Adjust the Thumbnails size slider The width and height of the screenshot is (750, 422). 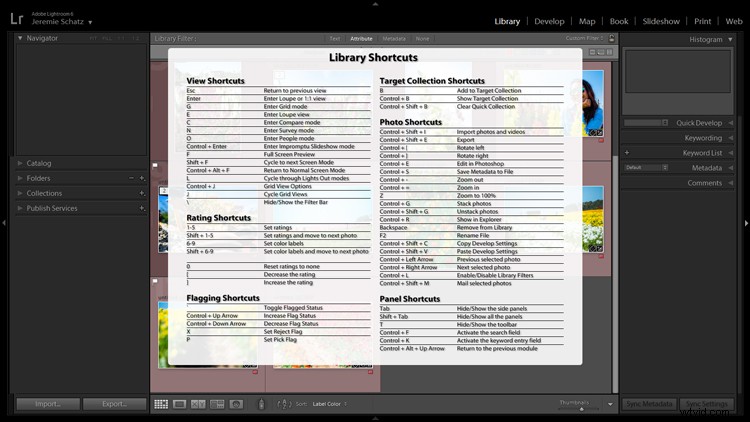click(582, 409)
